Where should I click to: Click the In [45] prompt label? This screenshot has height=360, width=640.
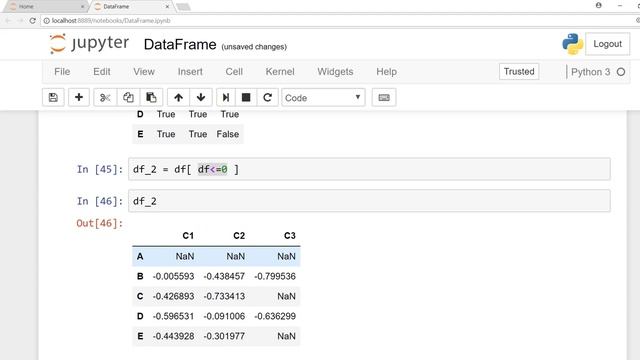pos(100,169)
